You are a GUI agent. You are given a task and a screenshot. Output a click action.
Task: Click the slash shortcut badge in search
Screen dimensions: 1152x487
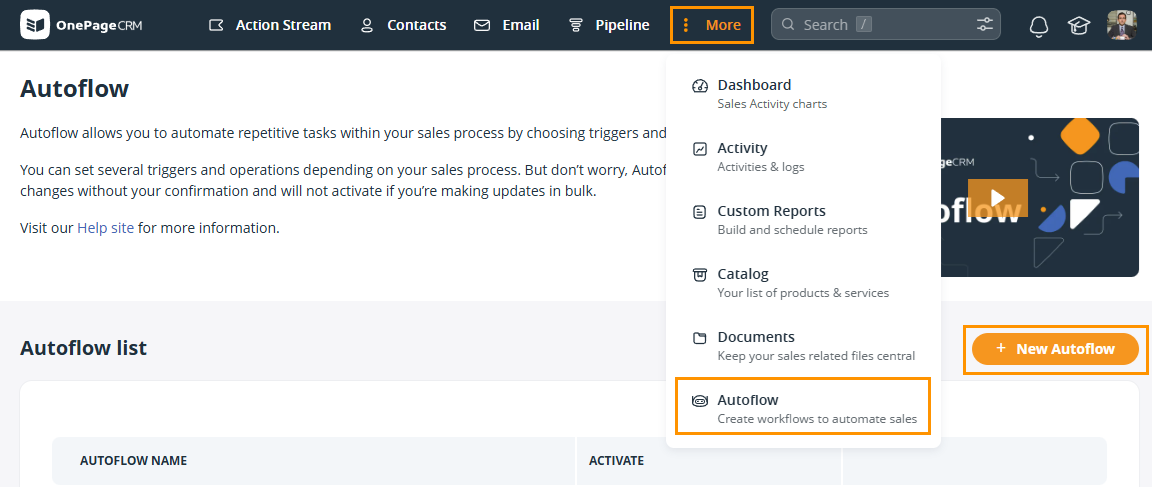(864, 25)
